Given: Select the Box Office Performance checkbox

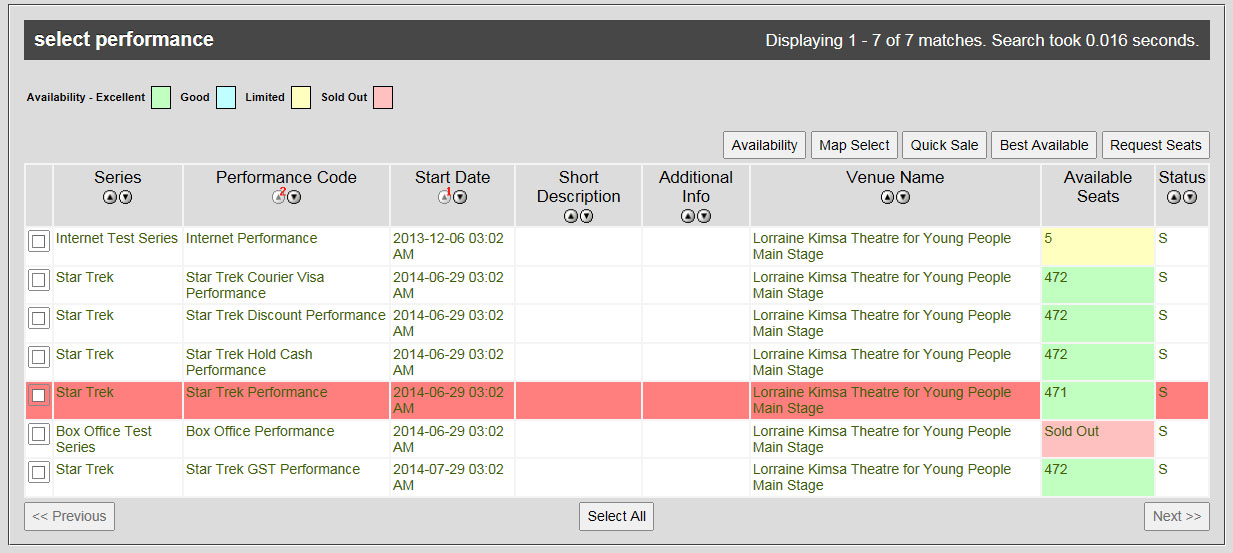Looking at the screenshot, I should pyautogui.click(x=38, y=434).
